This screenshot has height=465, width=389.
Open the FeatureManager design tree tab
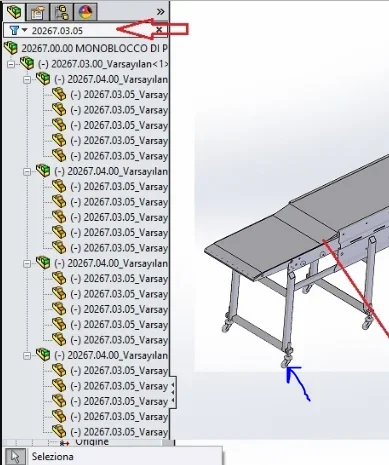(x=14, y=12)
